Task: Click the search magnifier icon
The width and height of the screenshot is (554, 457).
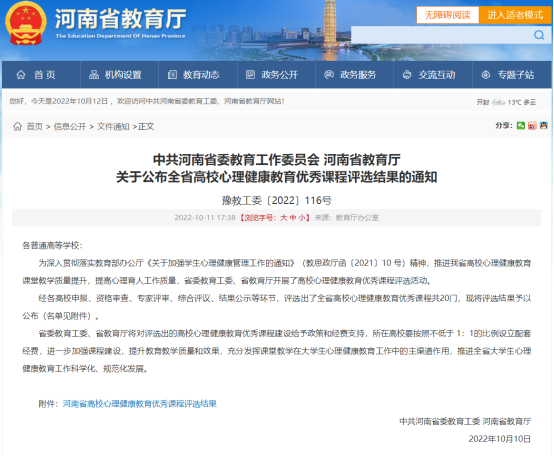Action: click(x=539, y=35)
